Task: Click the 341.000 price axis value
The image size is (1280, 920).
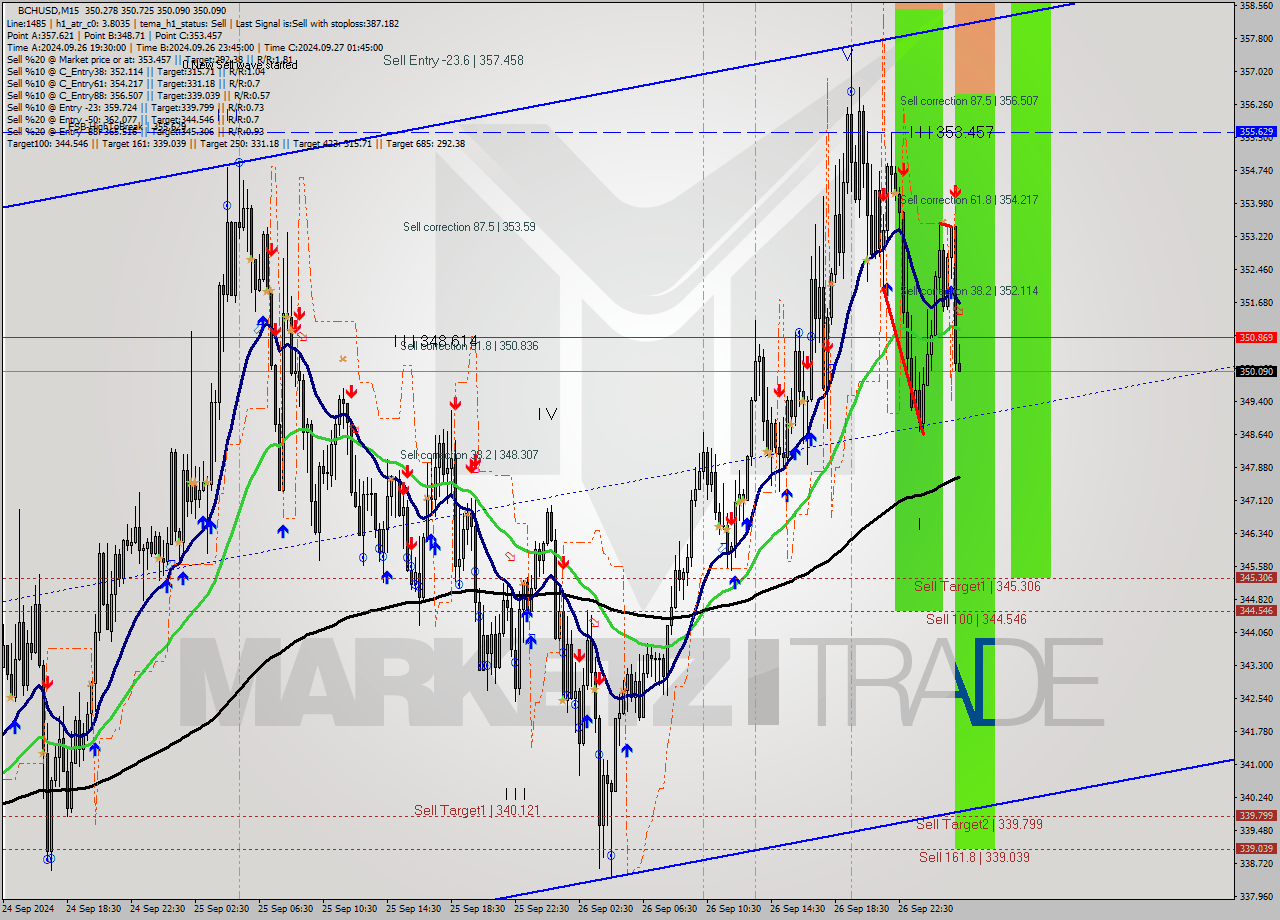Action: pos(1256,764)
